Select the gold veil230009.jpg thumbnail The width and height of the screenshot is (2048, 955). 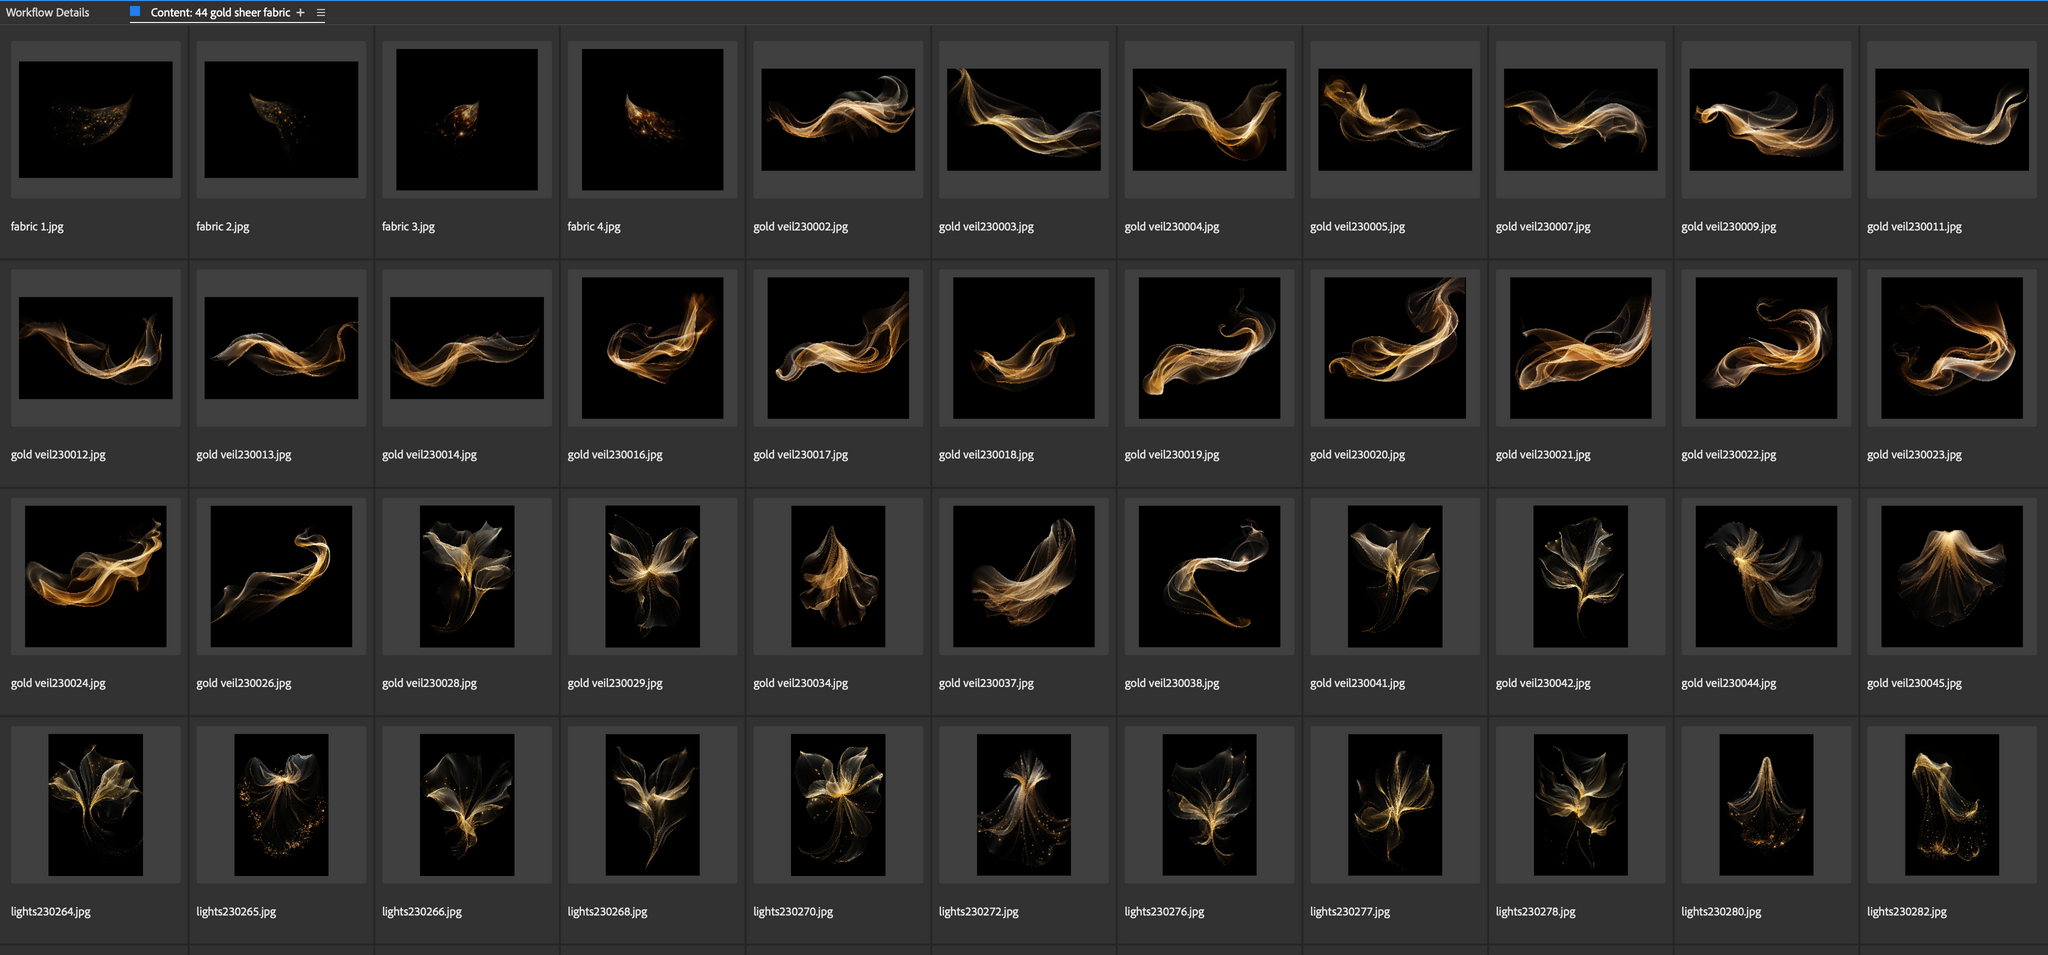pos(1766,120)
